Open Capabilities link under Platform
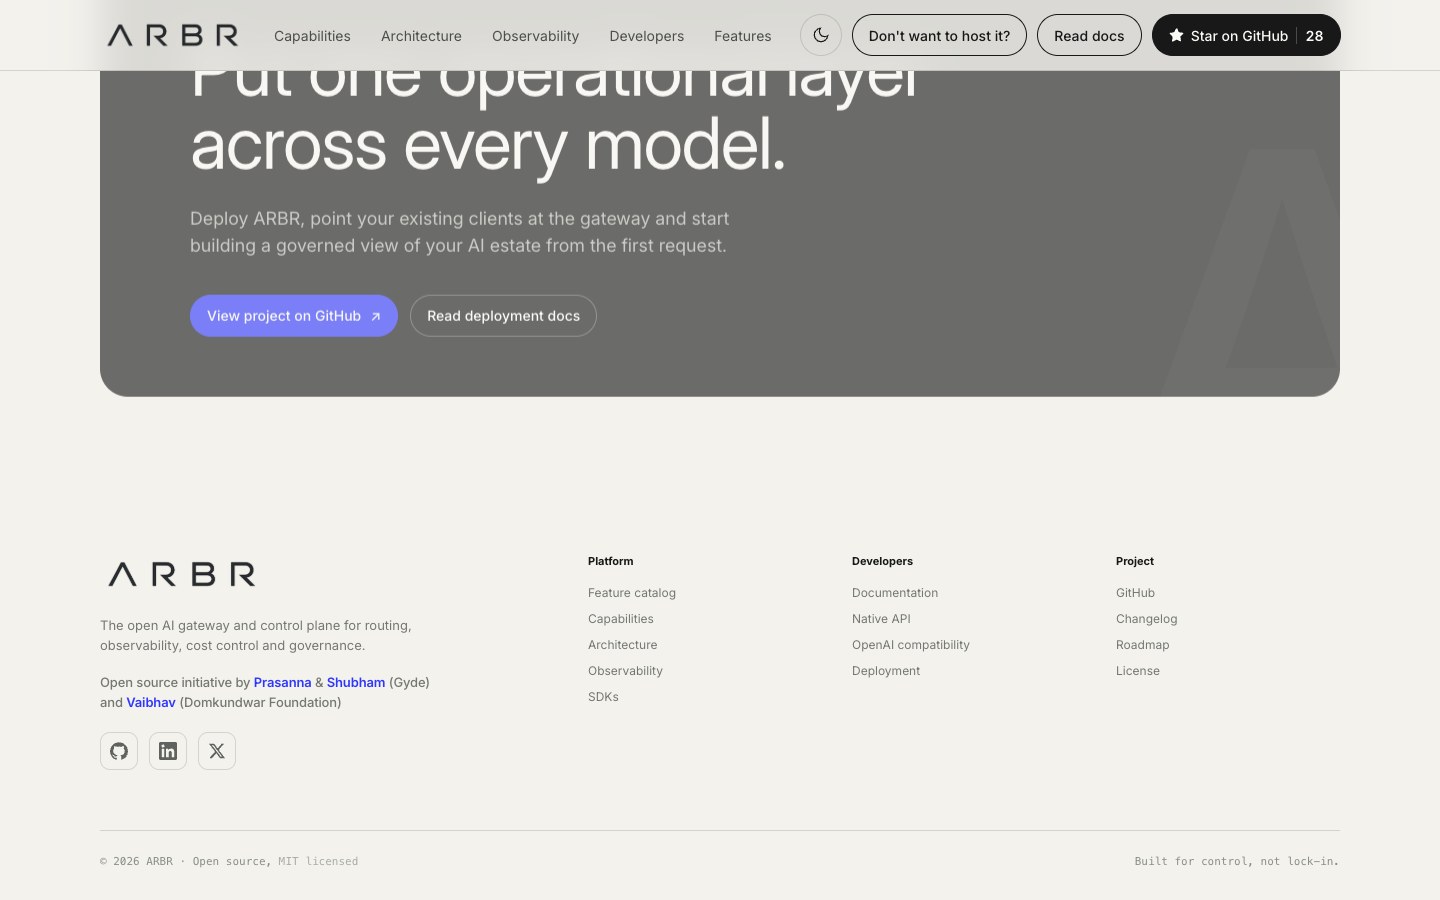 pos(621,619)
